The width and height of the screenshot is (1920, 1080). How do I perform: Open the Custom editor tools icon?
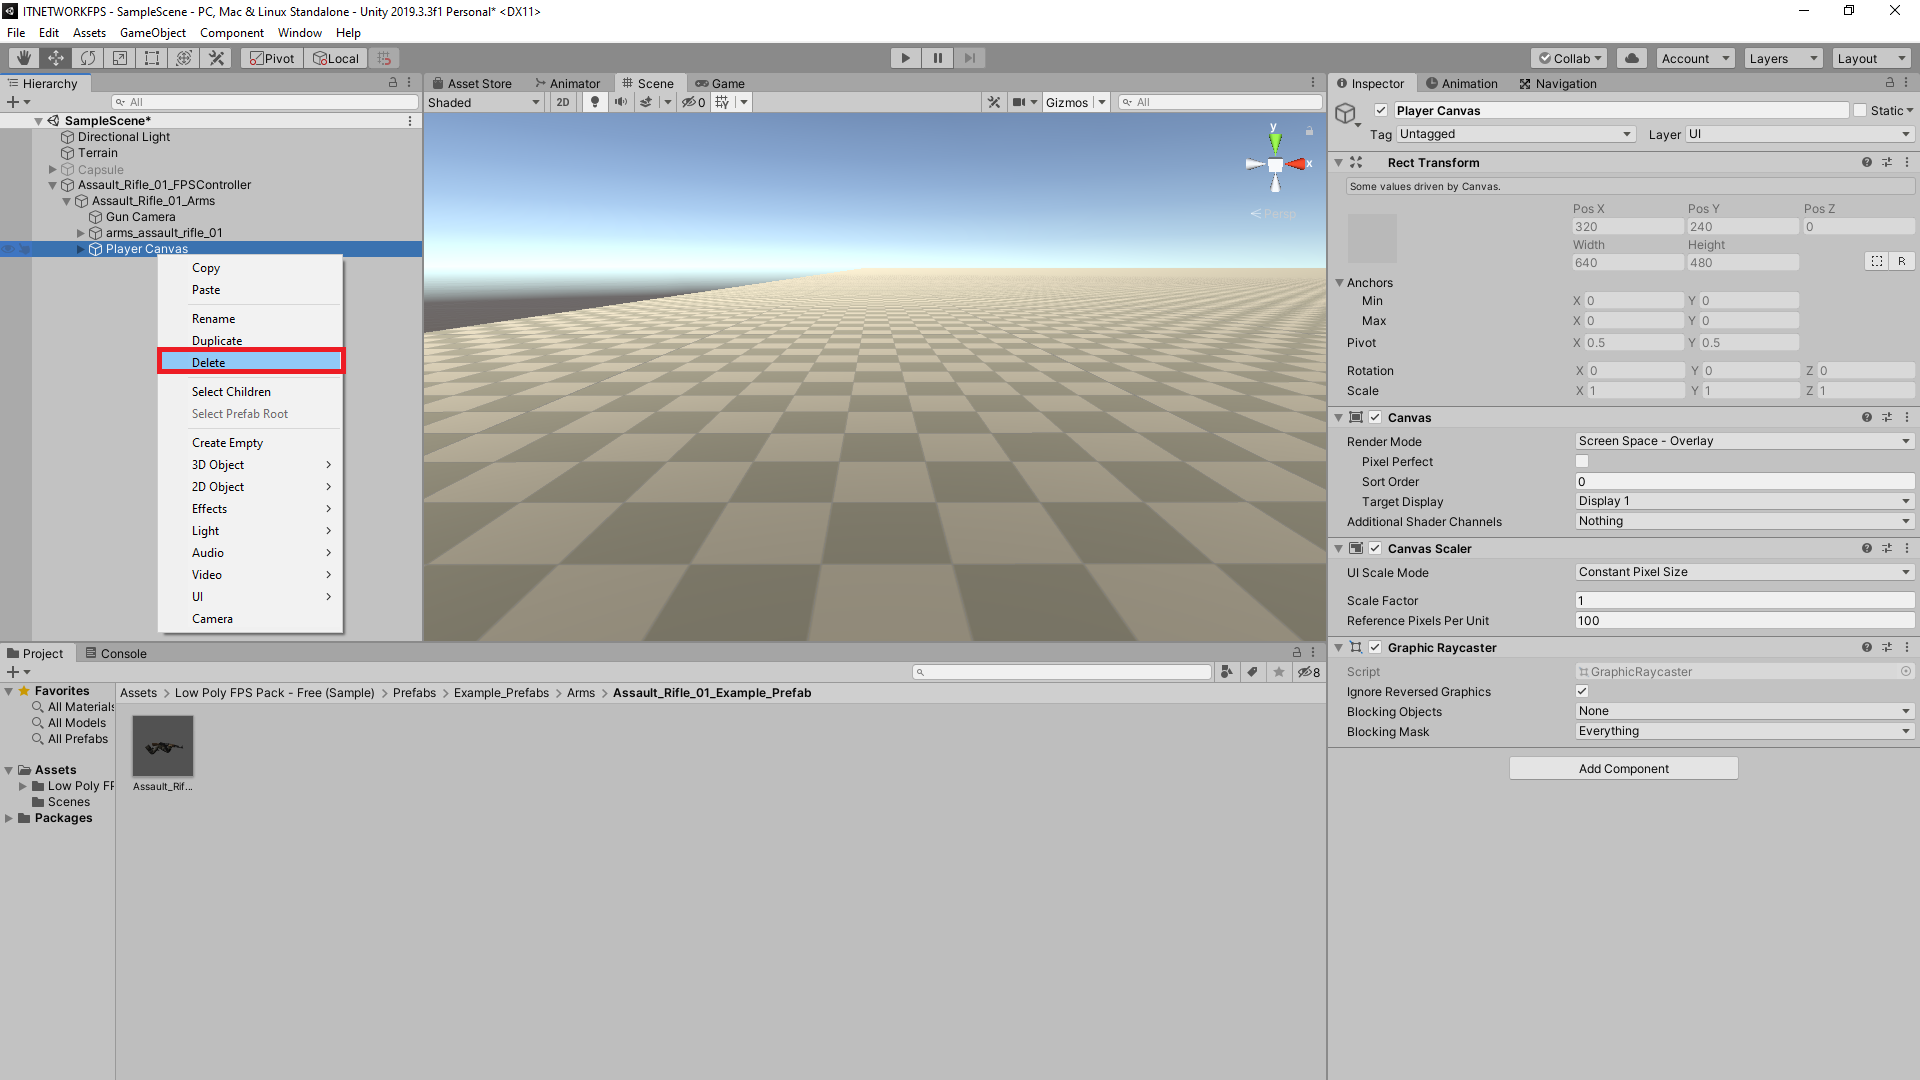(x=216, y=57)
